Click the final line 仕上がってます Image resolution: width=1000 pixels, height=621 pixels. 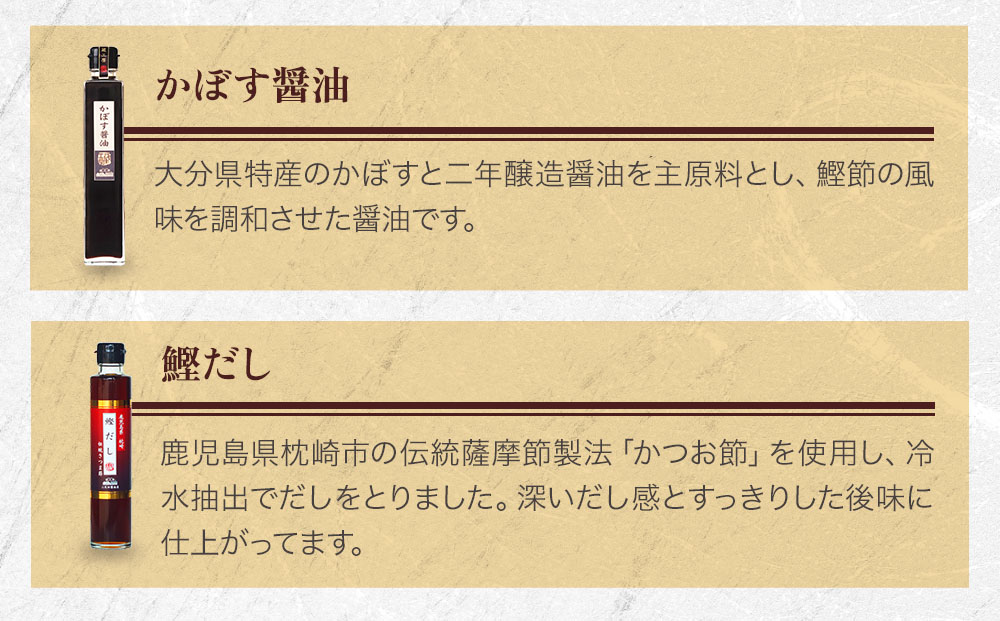pyautogui.click(x=259, y=545)
